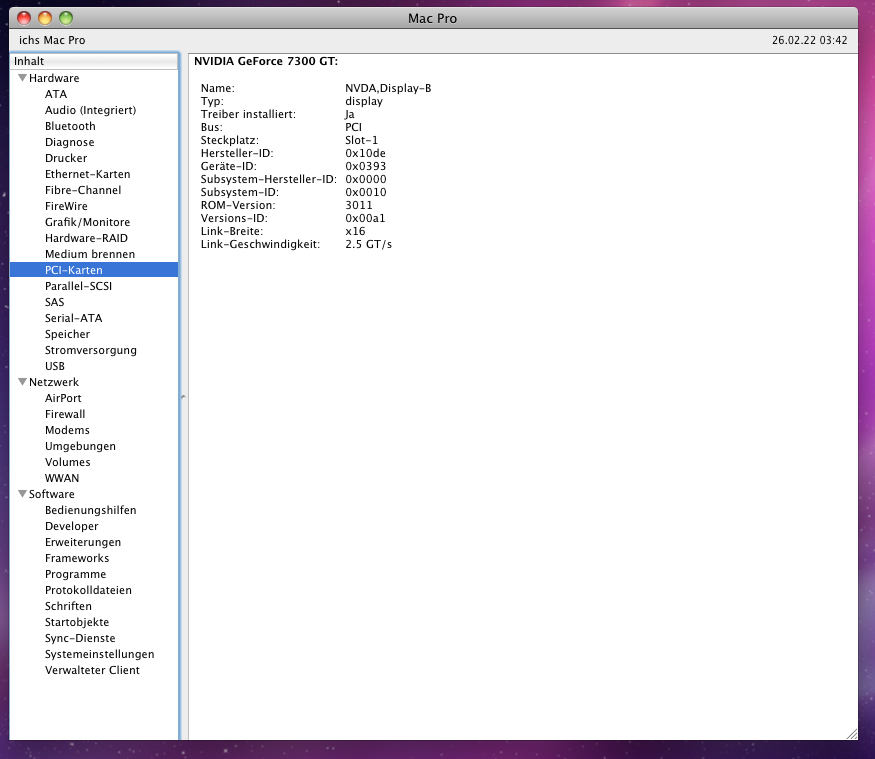The image size is (875, 759).
Task: Click the Link-Breite value x16
Action: click(355, 231)
